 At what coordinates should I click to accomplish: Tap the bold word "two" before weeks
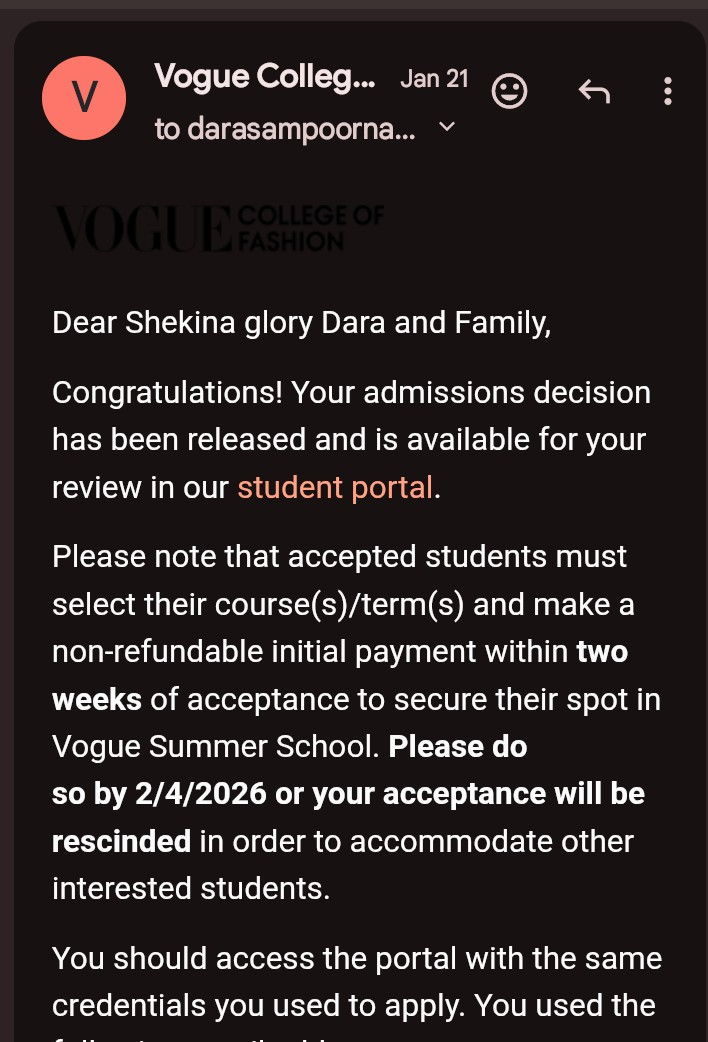tap(602, 652)
